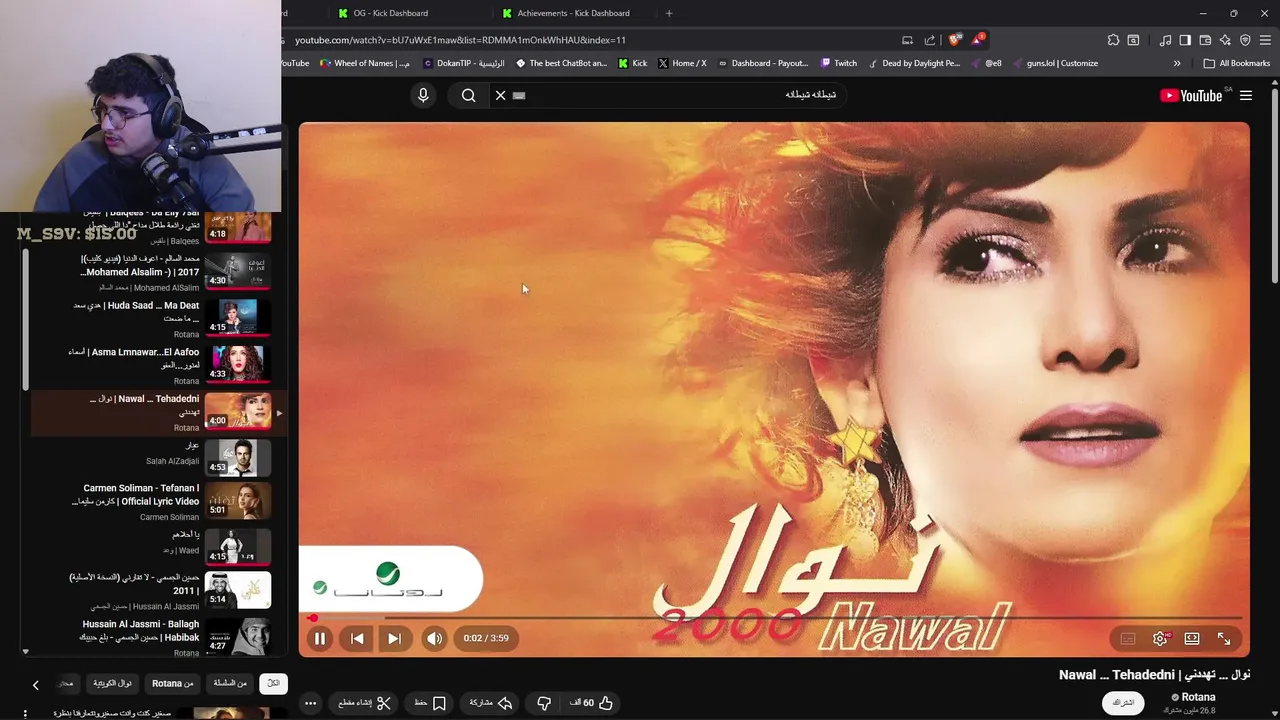Go to YouTube home via logo
The height and width of the screenshot is (720, 1280).
[x=1190, y=95]
